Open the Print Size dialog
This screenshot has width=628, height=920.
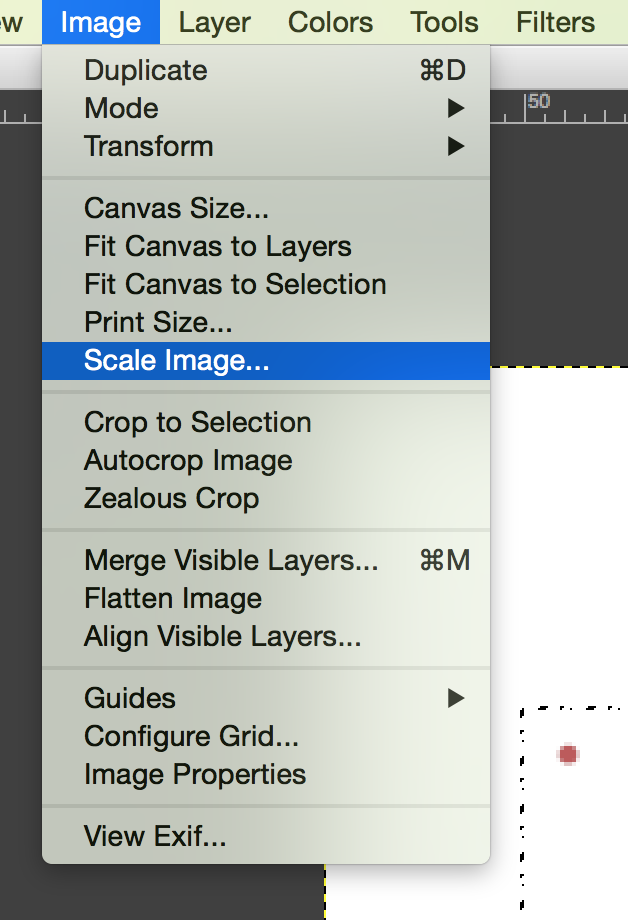click(266, 323)
